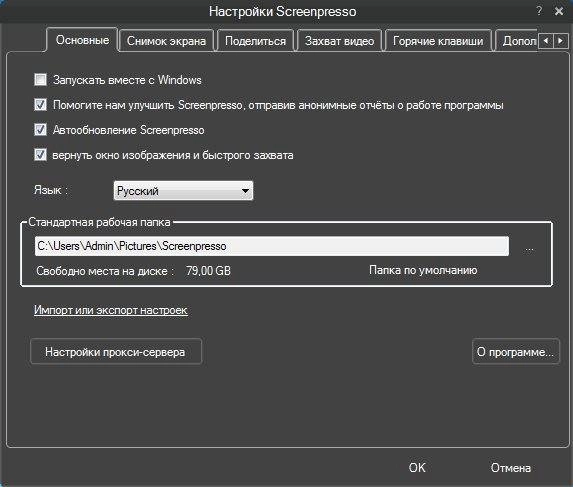Viewport: 573px width, 487px height.
Task: Click the Импорт или экспорт настроек link
Action: coord(111,310)
